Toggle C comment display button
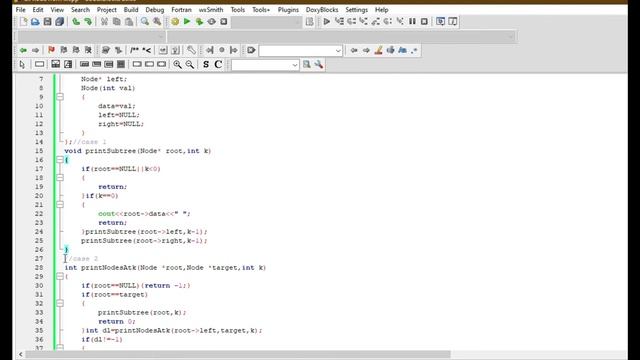 pyautogui.click(x=218, y=64)
